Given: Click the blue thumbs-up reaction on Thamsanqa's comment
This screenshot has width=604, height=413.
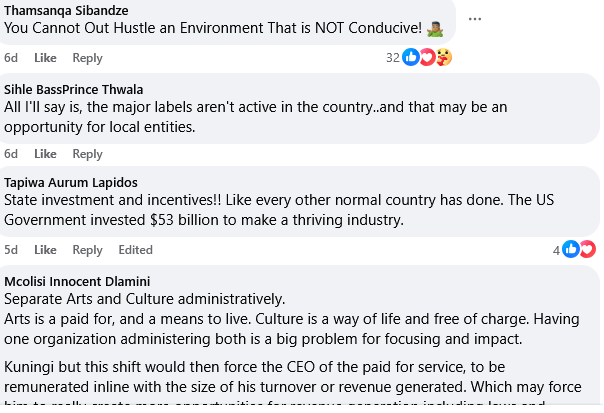Looking at the screenshot, I should tap(411, 57).
